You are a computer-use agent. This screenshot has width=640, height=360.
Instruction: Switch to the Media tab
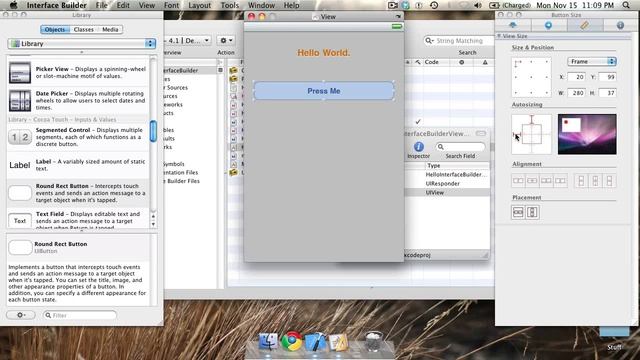[110, 29]
